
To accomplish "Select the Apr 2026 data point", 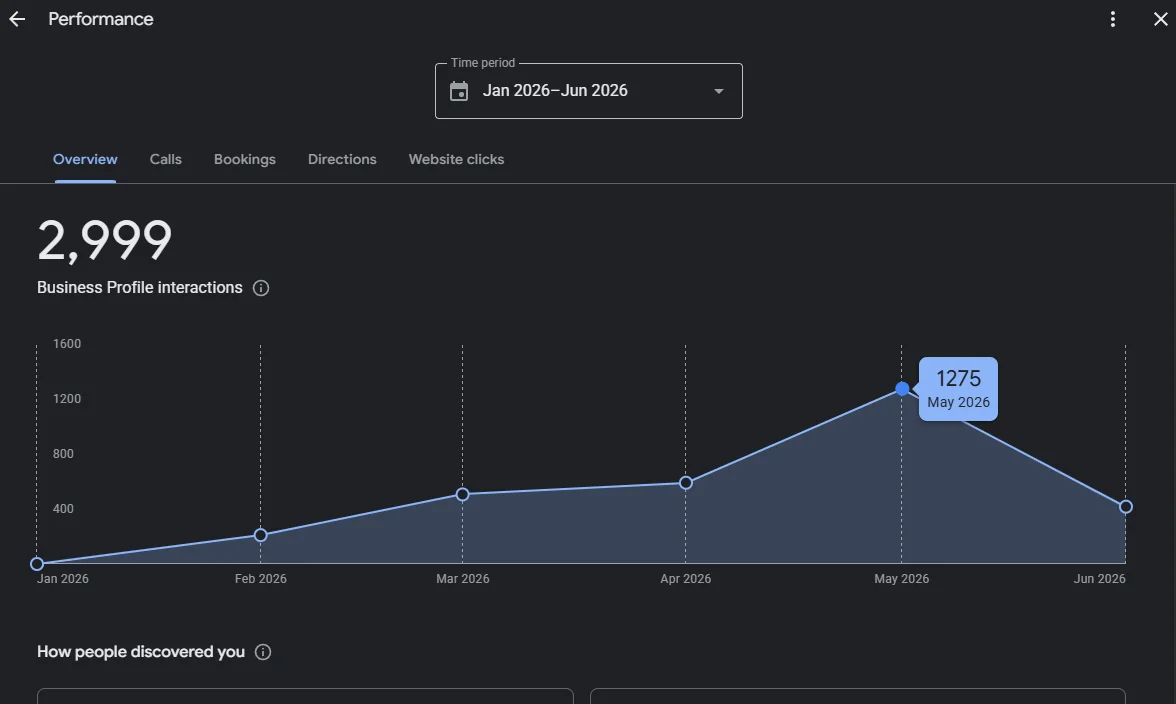I will tap(686, 484).
